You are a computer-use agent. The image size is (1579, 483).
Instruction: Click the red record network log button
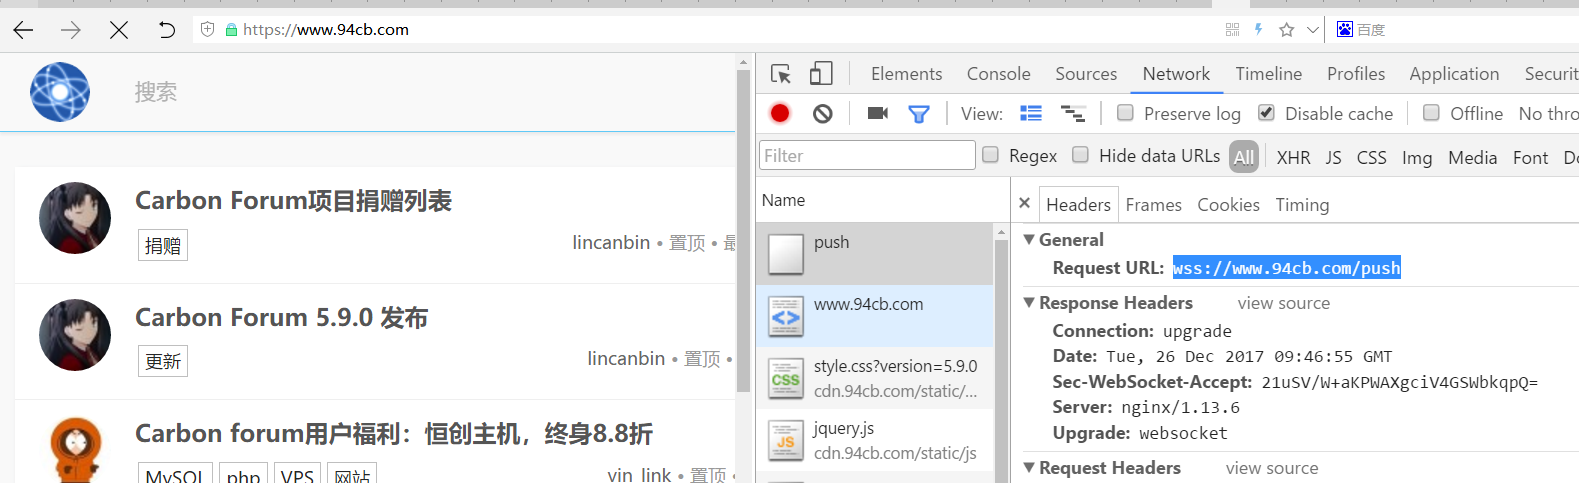(780, 114)
